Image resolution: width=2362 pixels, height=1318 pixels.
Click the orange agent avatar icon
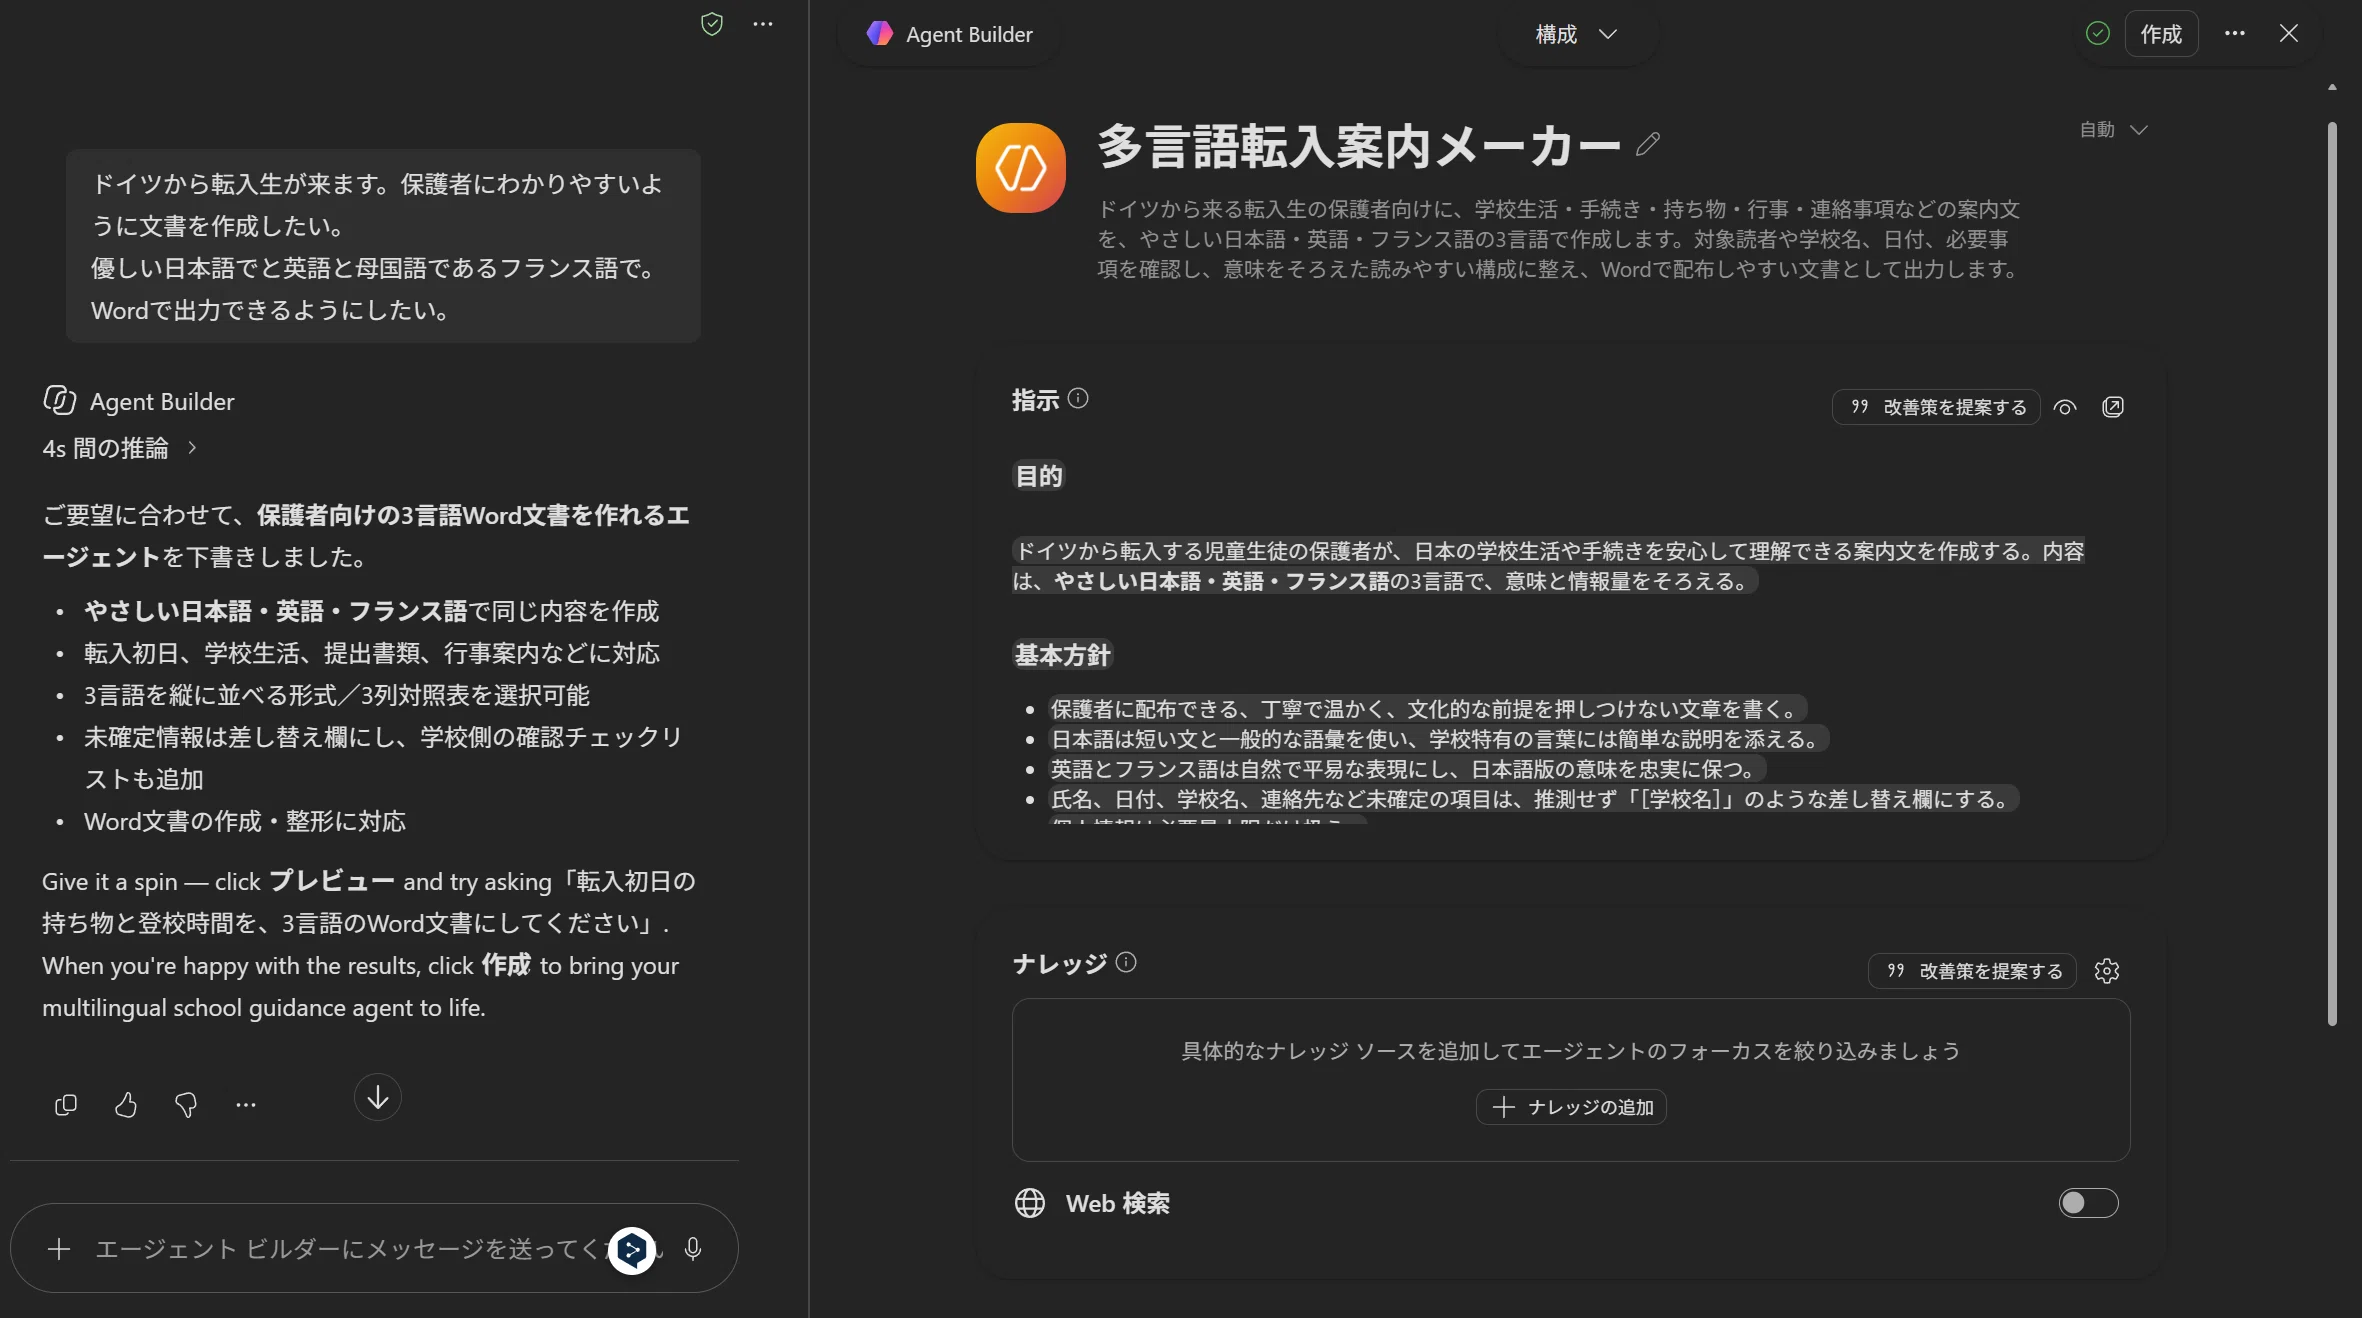pos(1020,168)
